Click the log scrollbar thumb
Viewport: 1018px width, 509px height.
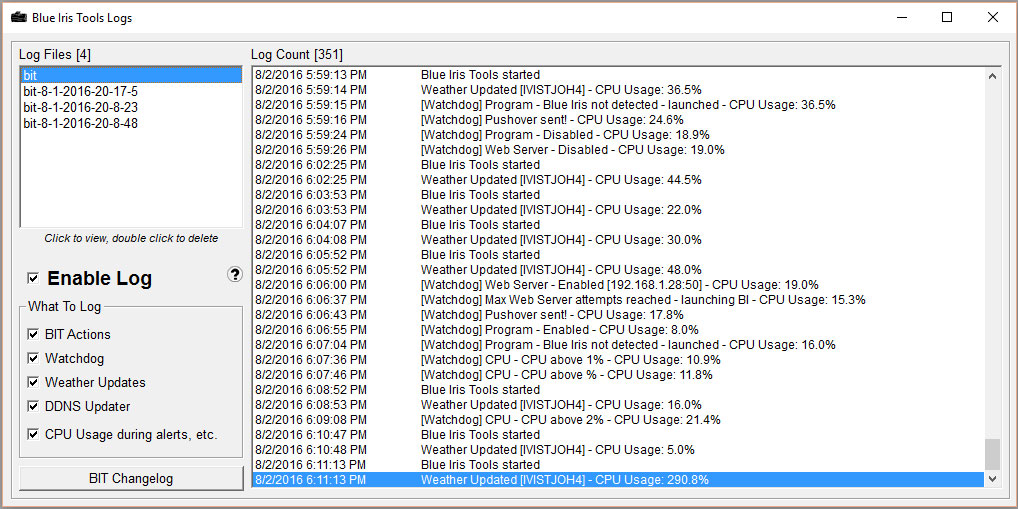pyautogui.click(x=992, y=453)
